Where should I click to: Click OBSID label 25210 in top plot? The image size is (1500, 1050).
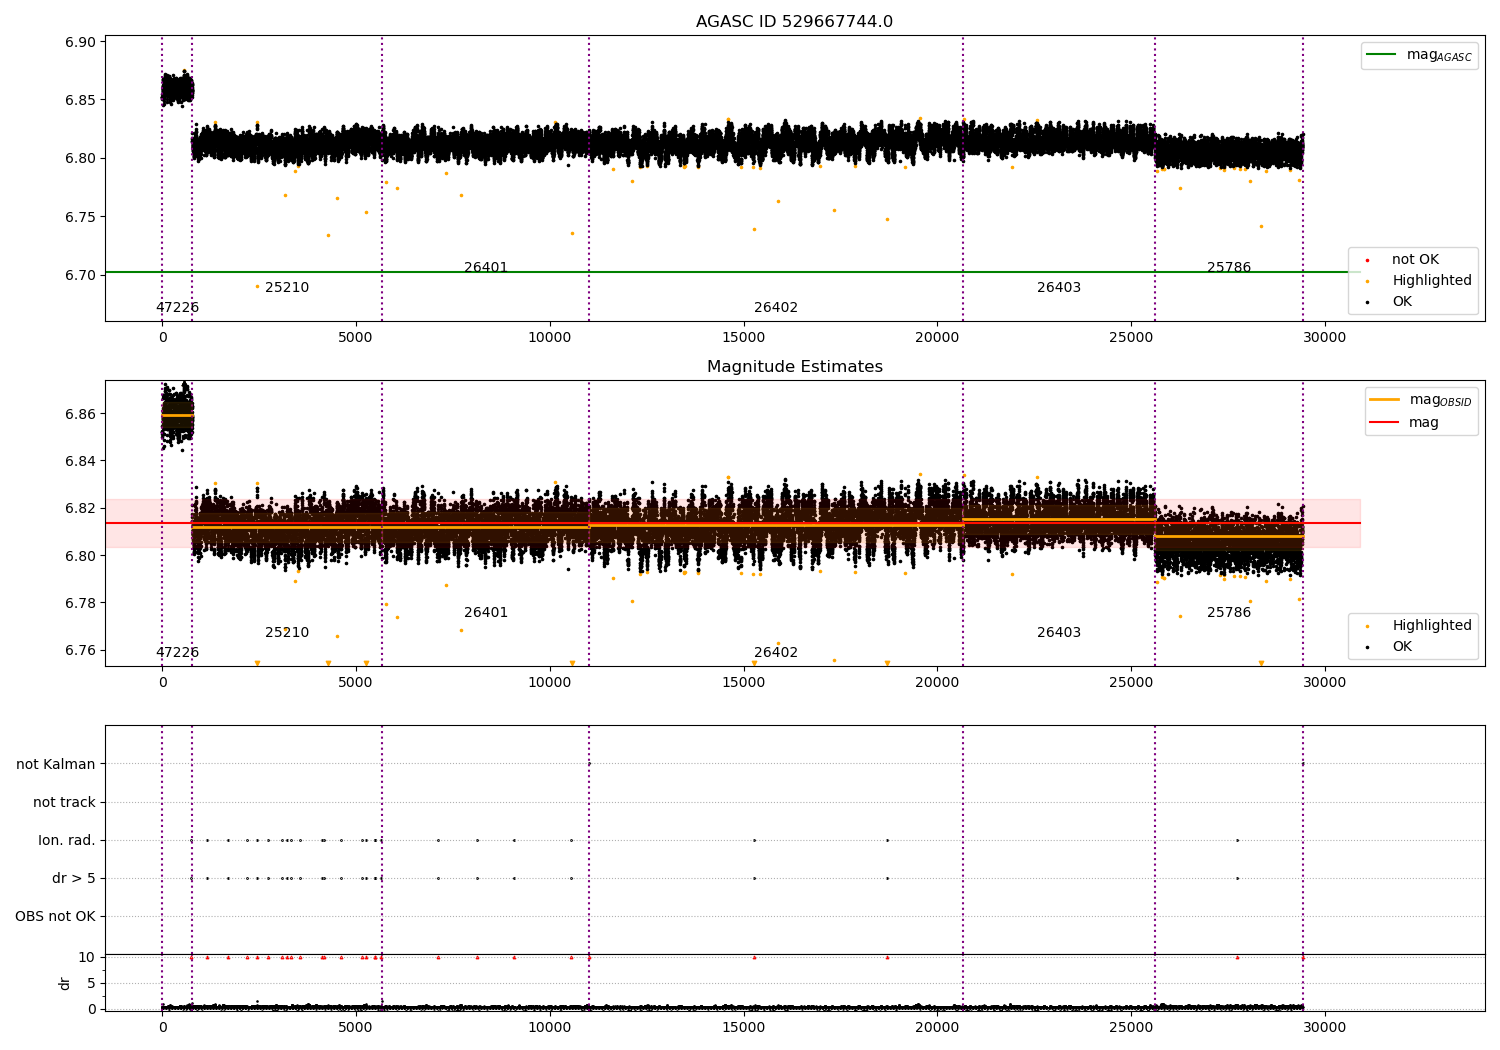287,288
